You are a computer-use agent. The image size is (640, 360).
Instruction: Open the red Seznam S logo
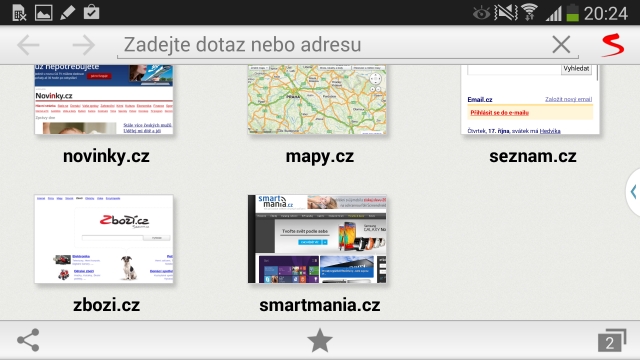coord(613,45)
